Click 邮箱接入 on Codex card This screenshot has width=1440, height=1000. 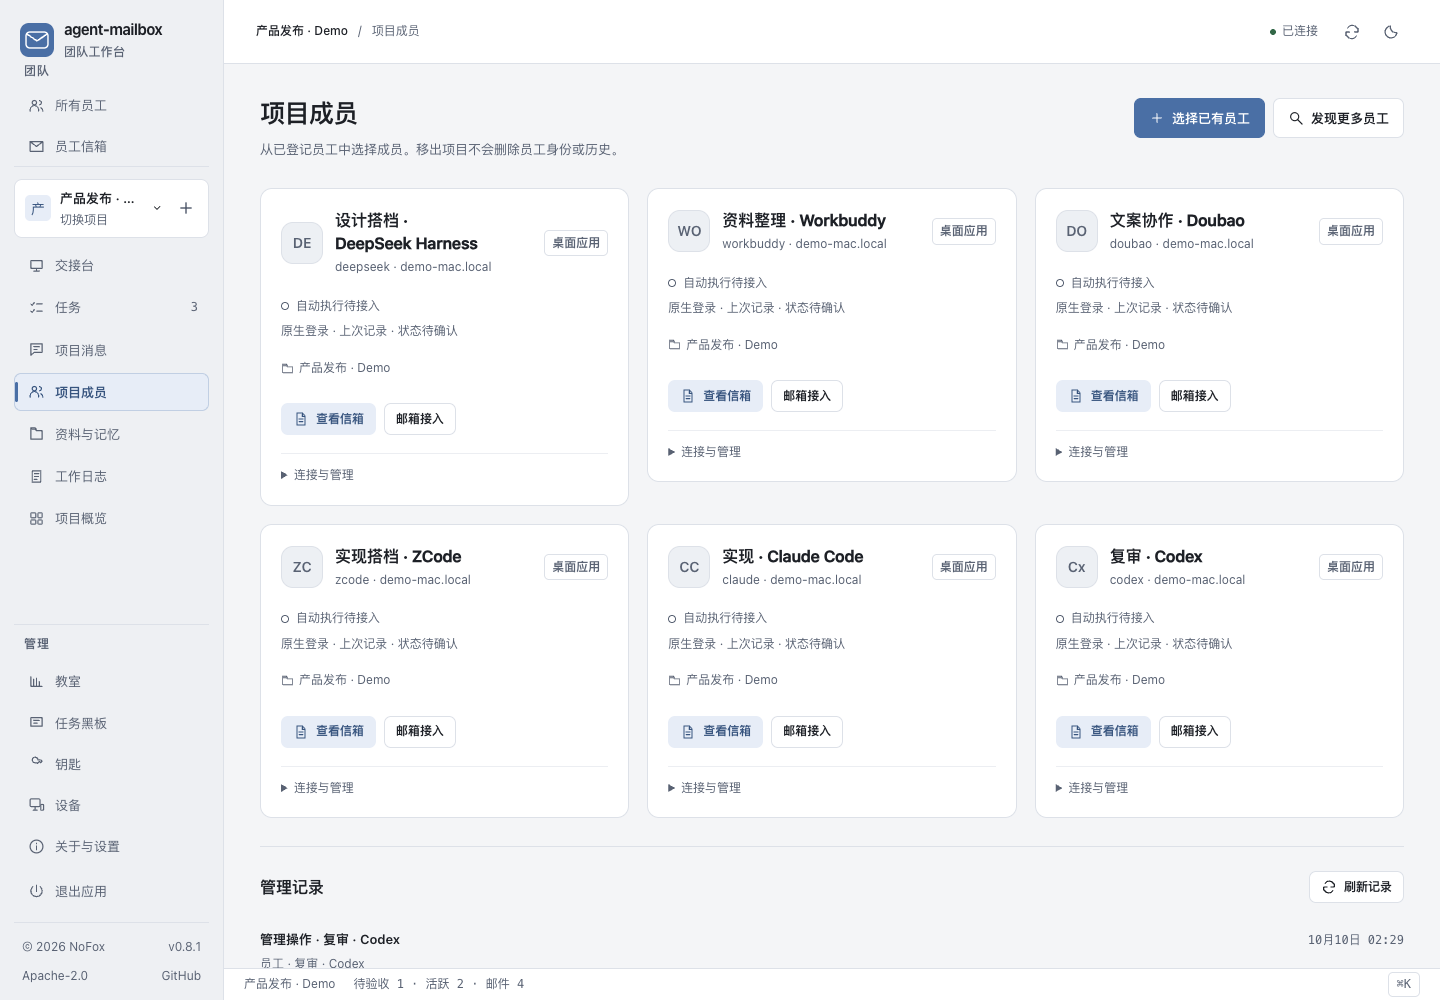click(x=1195, y=732)
